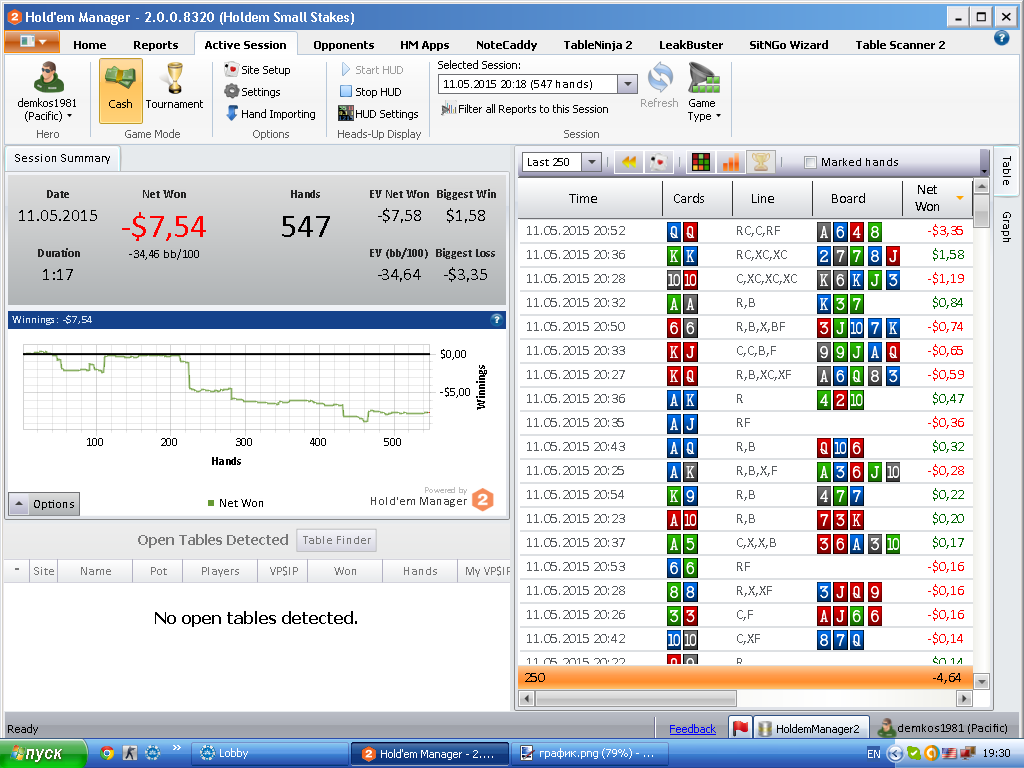The image size is (1024, 768).
Task: Open the Lobby taskbar window
Action: click(x=268, y=754)
